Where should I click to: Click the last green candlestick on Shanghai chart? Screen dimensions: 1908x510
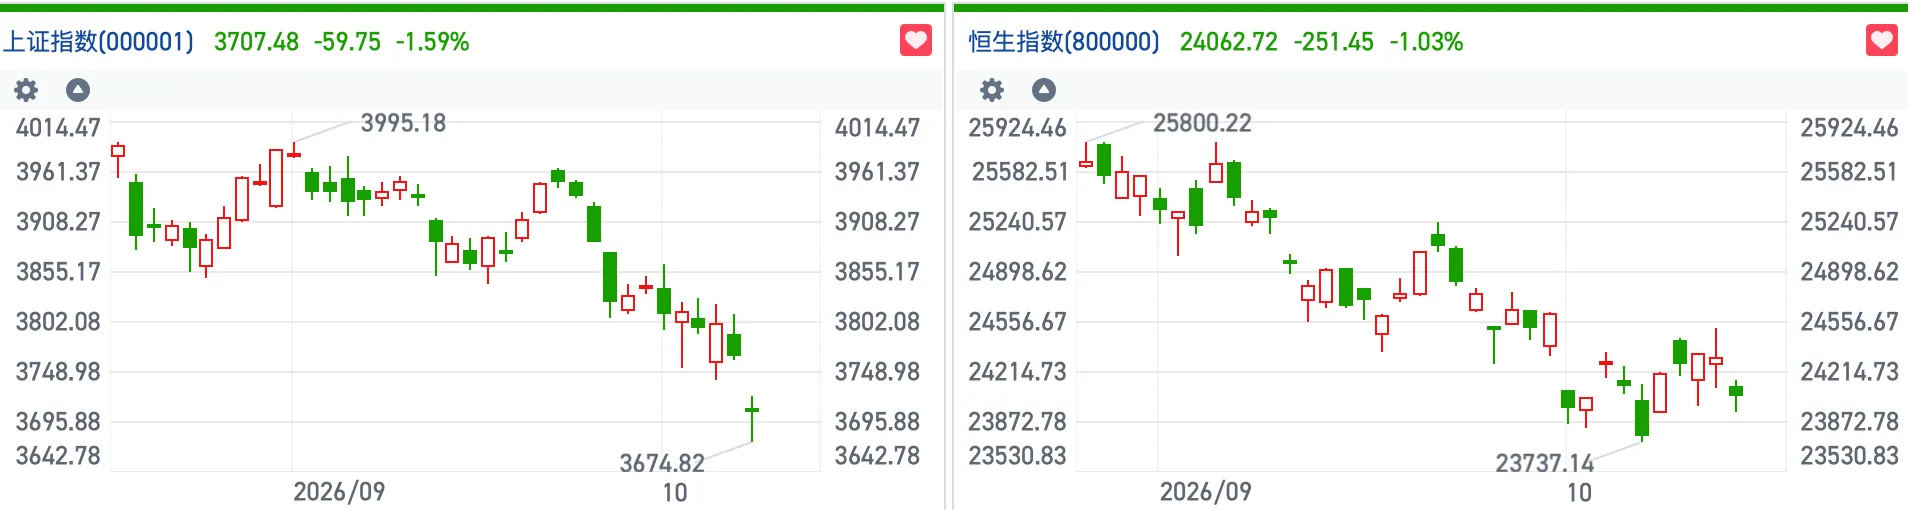coord(752,418)
